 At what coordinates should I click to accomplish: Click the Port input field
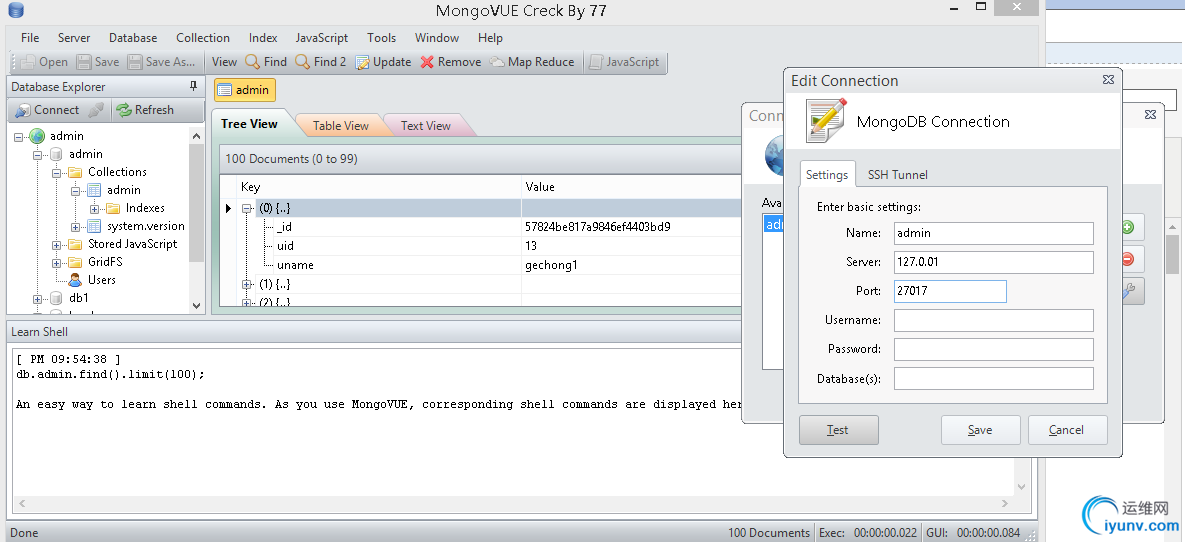[x=950, y=291]
